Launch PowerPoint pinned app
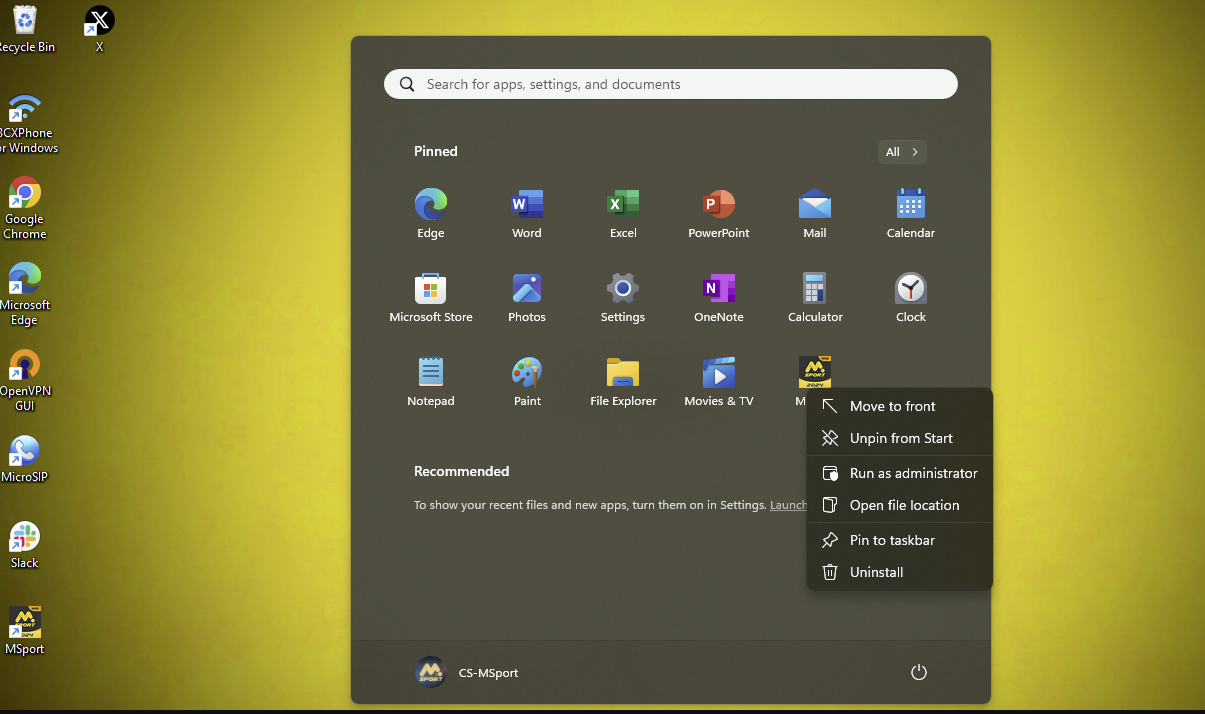The width and height of the screenshot is (1205, 714). [x=718, y=213]
